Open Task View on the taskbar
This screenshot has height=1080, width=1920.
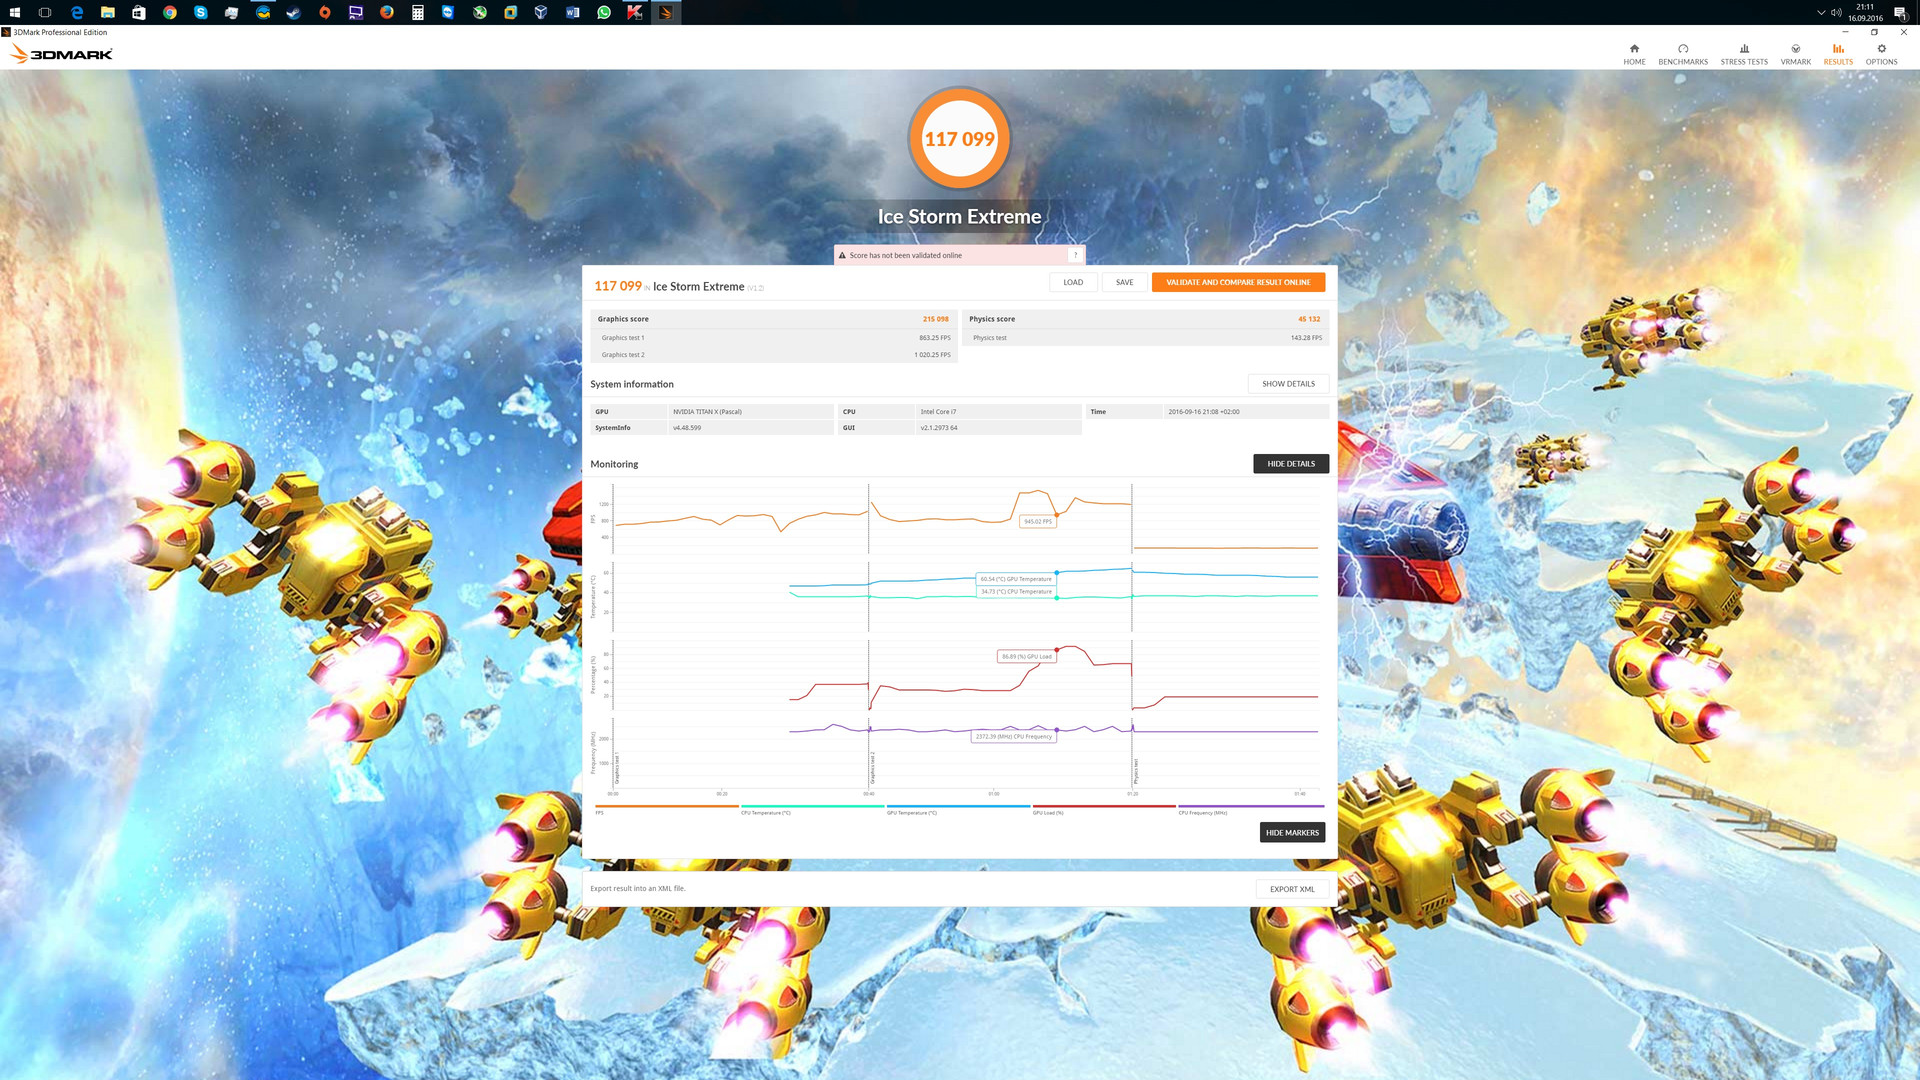pyautogui.click(x=45, y=12)
